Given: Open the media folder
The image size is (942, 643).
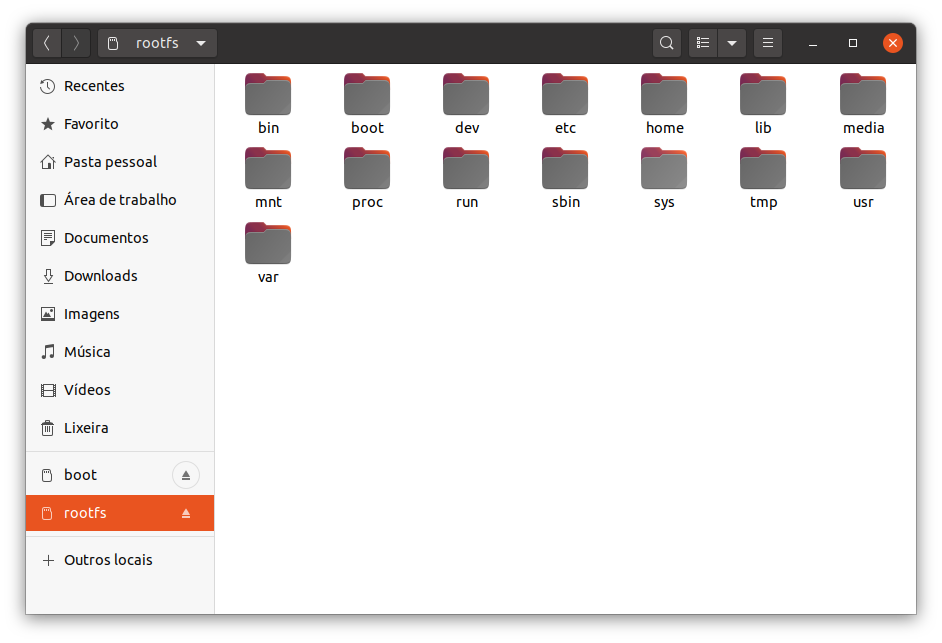Looking at the screenshot, I should [863, 104].
